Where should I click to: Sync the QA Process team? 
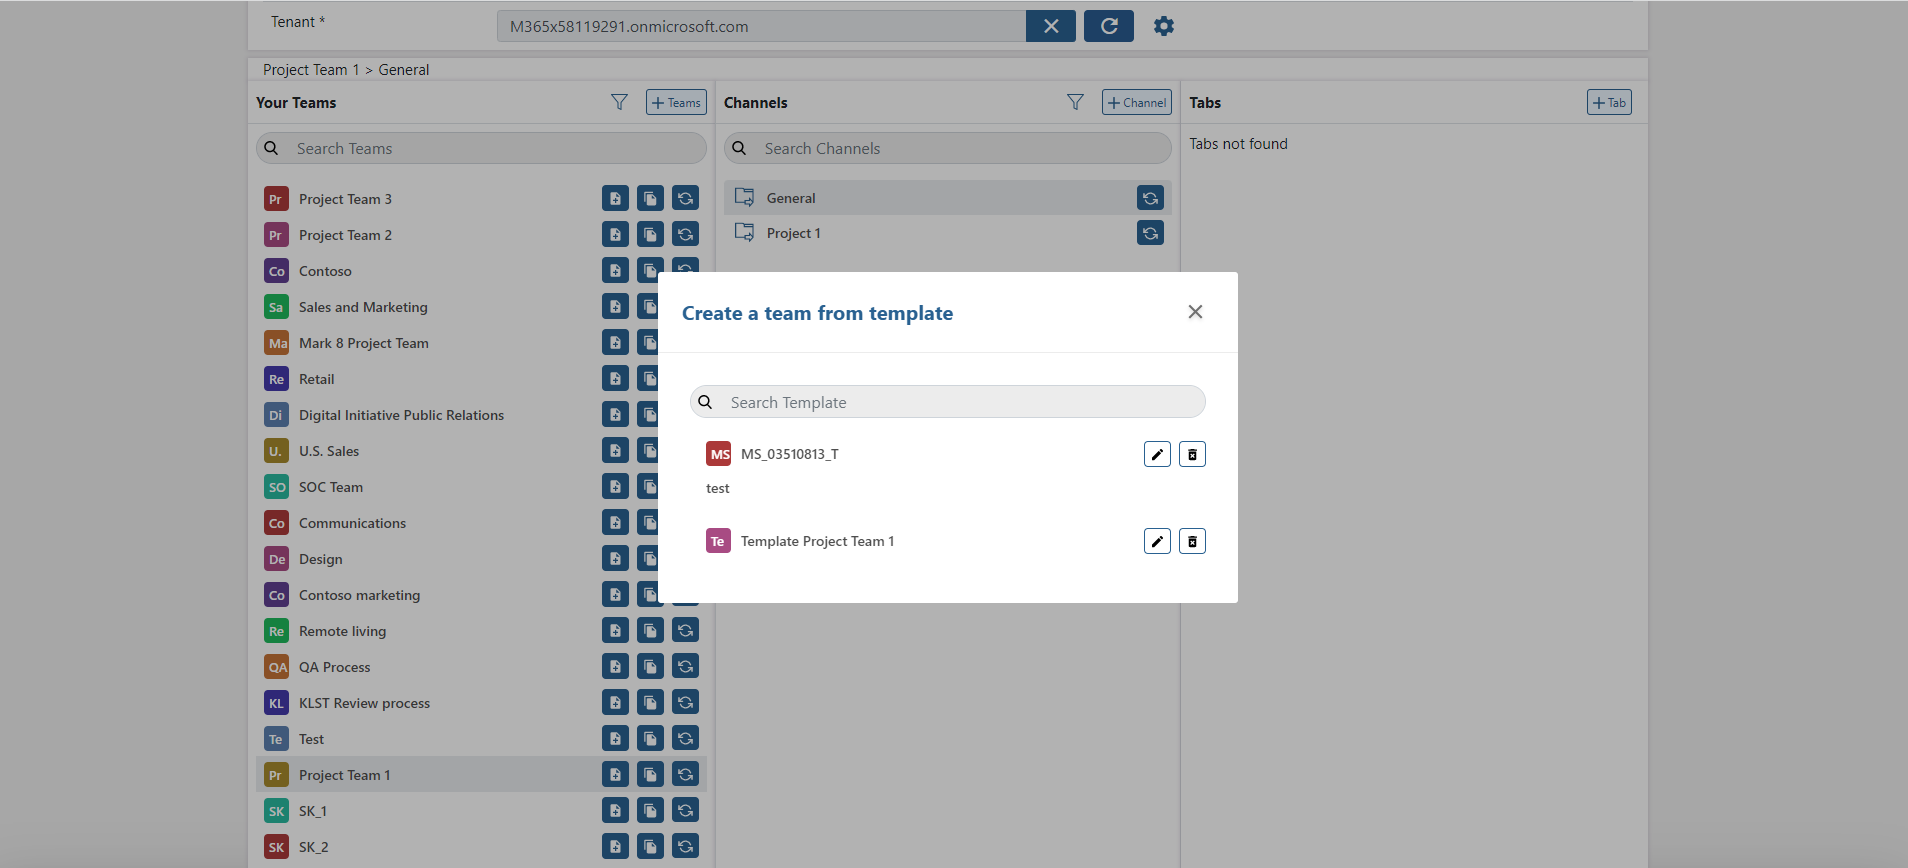685,666
